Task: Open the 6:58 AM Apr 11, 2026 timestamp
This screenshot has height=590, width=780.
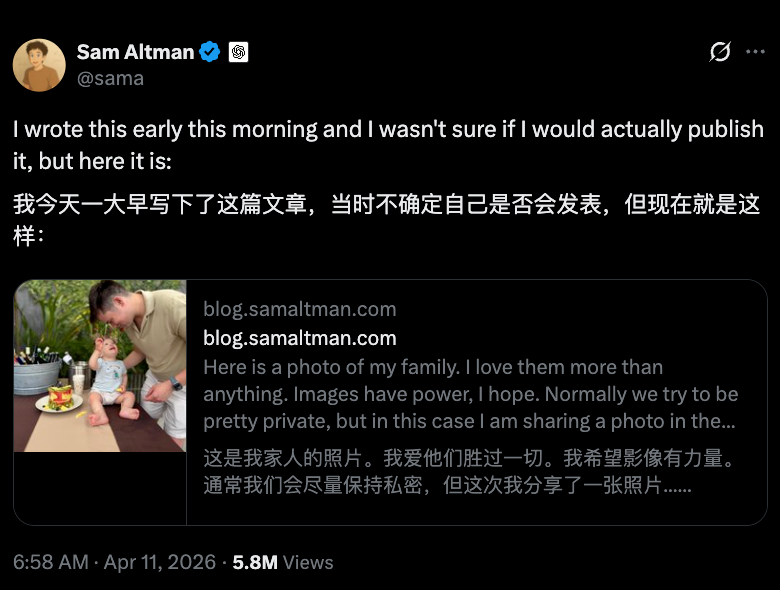Action: (x=114, y=562)
